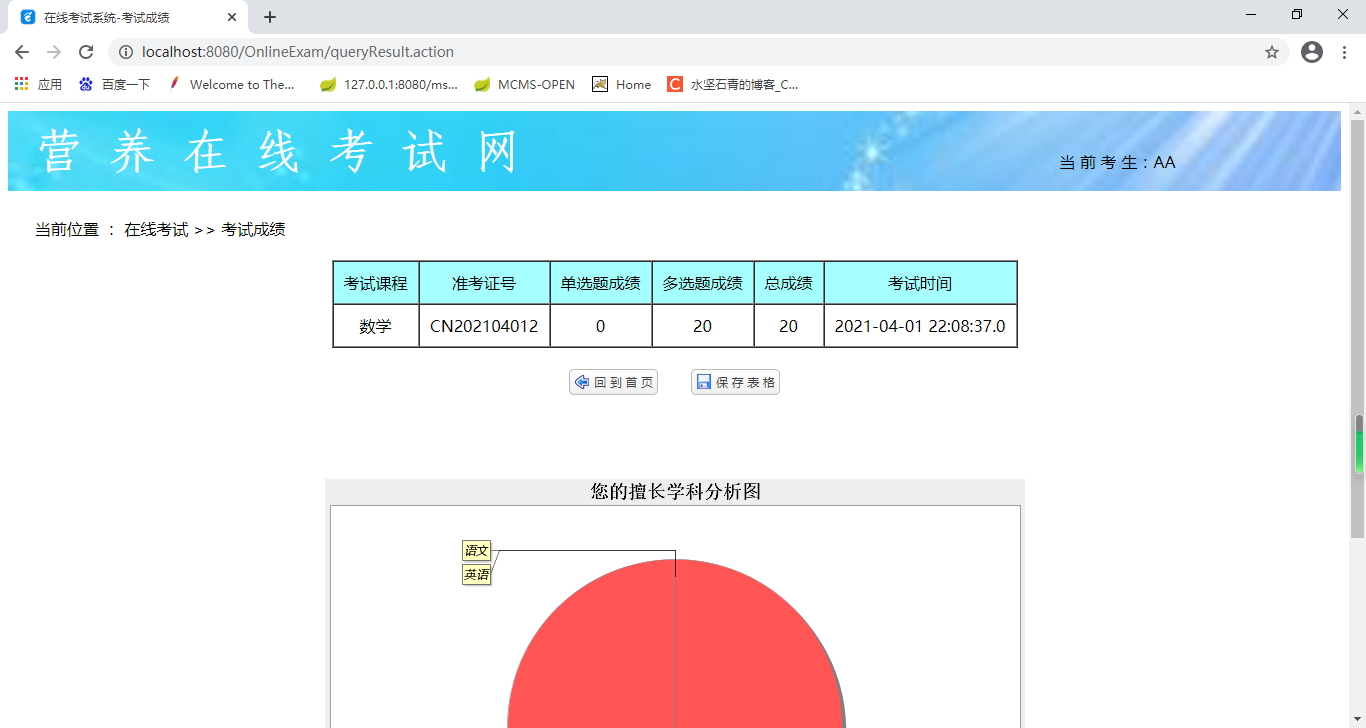1366x728 pixels.
Task: Open the Chrome three-dot menu
Action: (x=1344, y=51)
